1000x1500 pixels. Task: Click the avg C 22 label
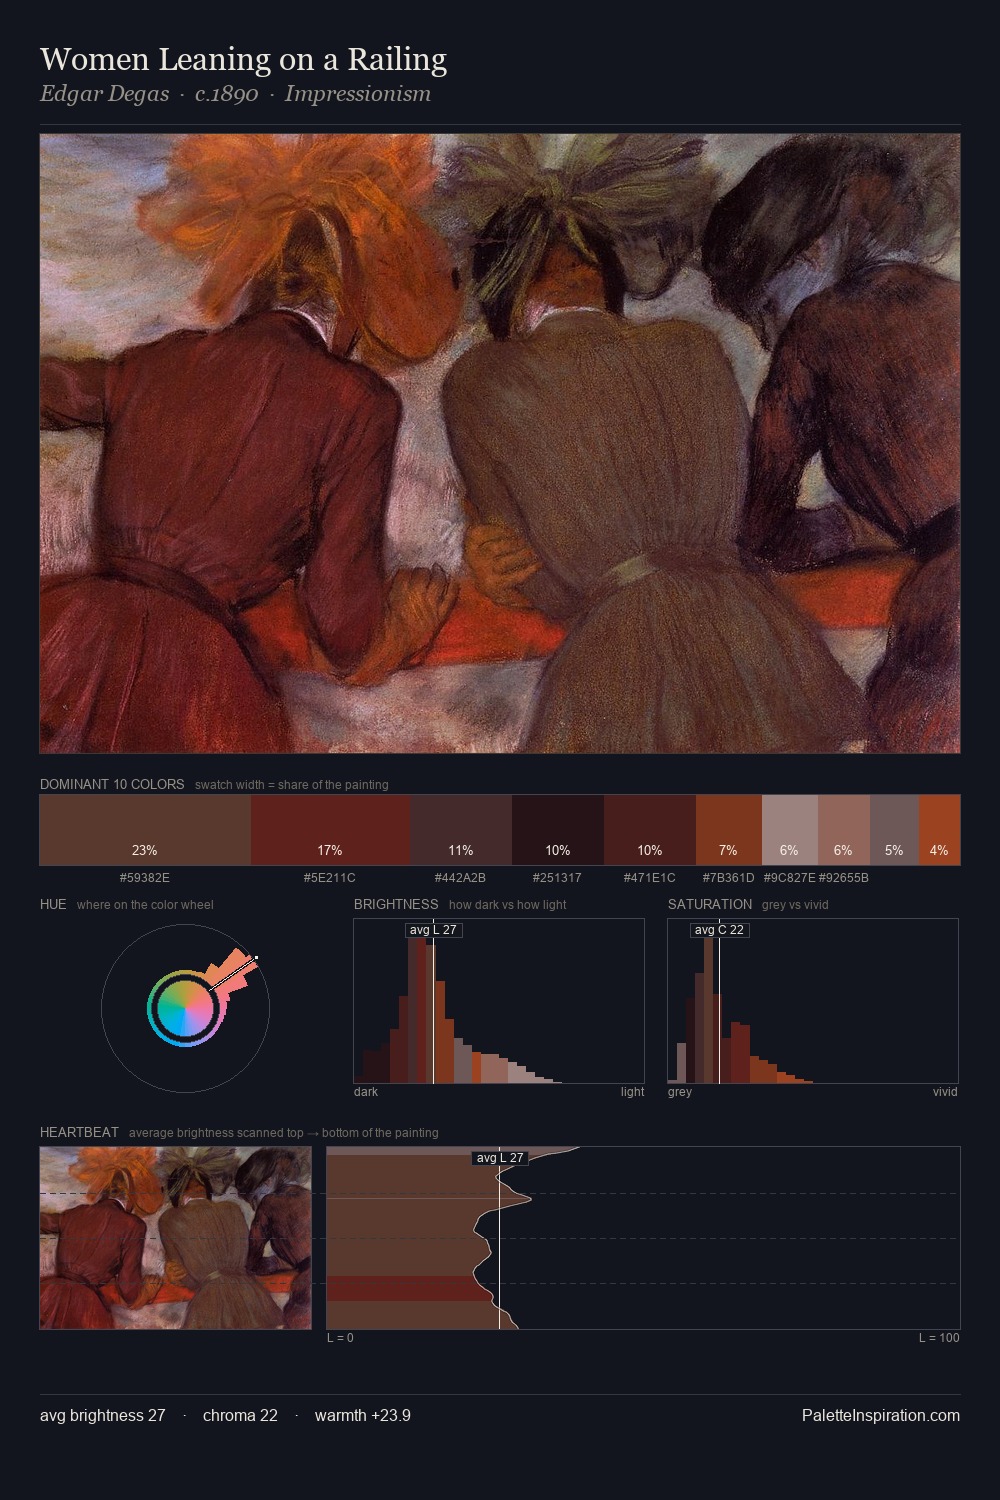pos(719,930)
